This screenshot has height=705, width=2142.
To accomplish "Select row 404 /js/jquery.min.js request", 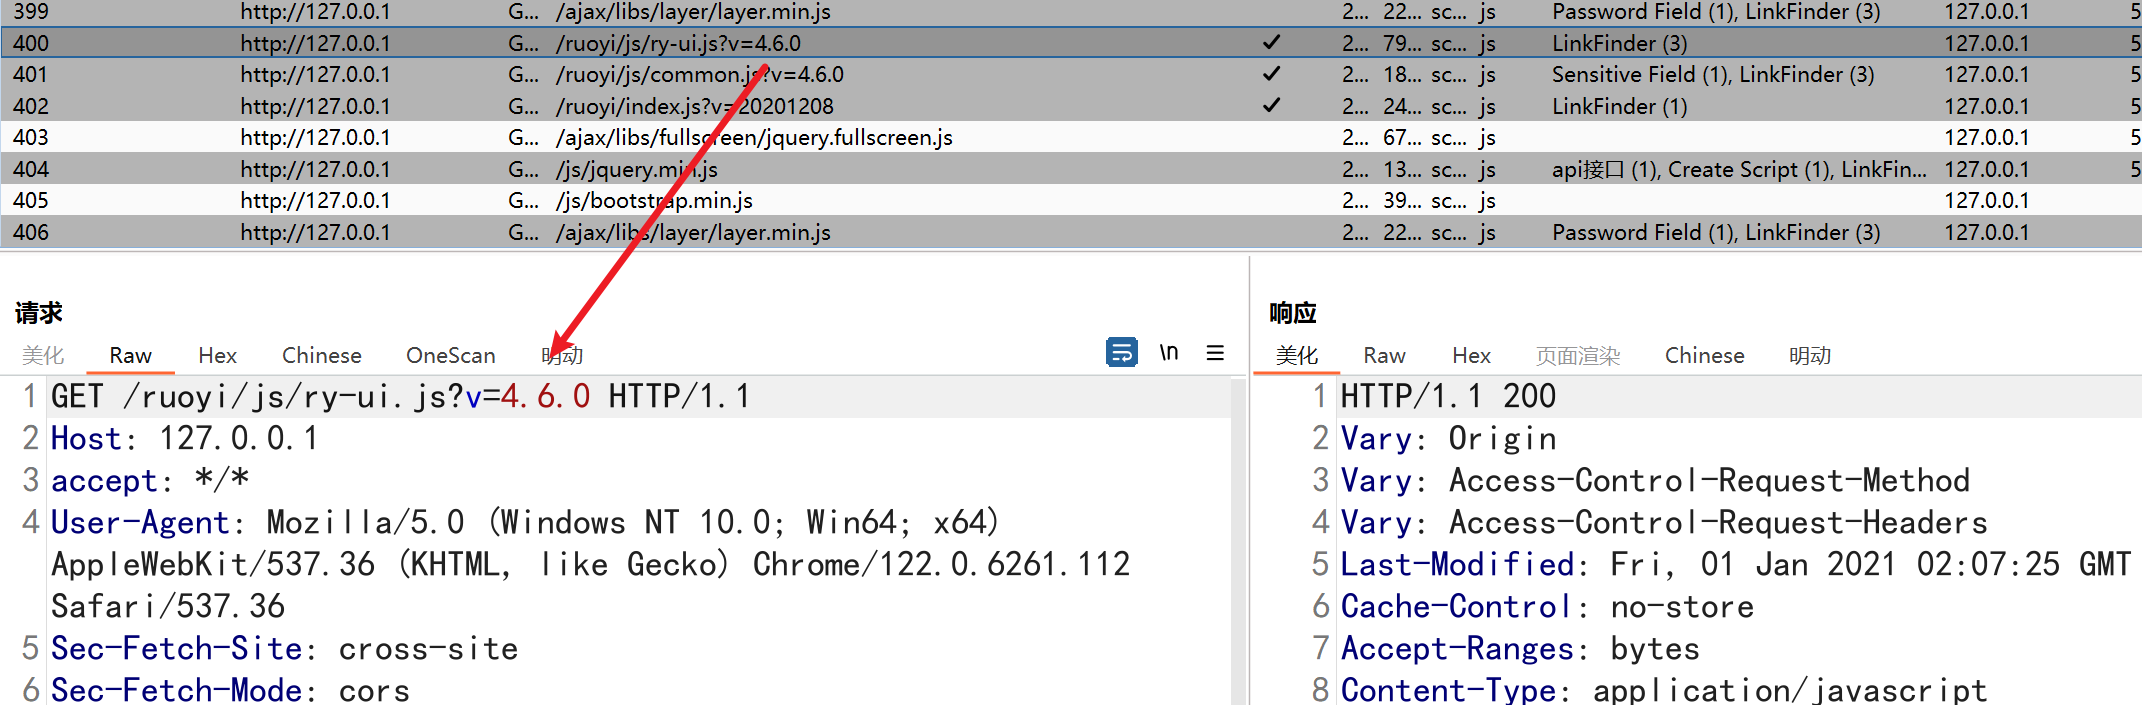I will click(636, 170).
